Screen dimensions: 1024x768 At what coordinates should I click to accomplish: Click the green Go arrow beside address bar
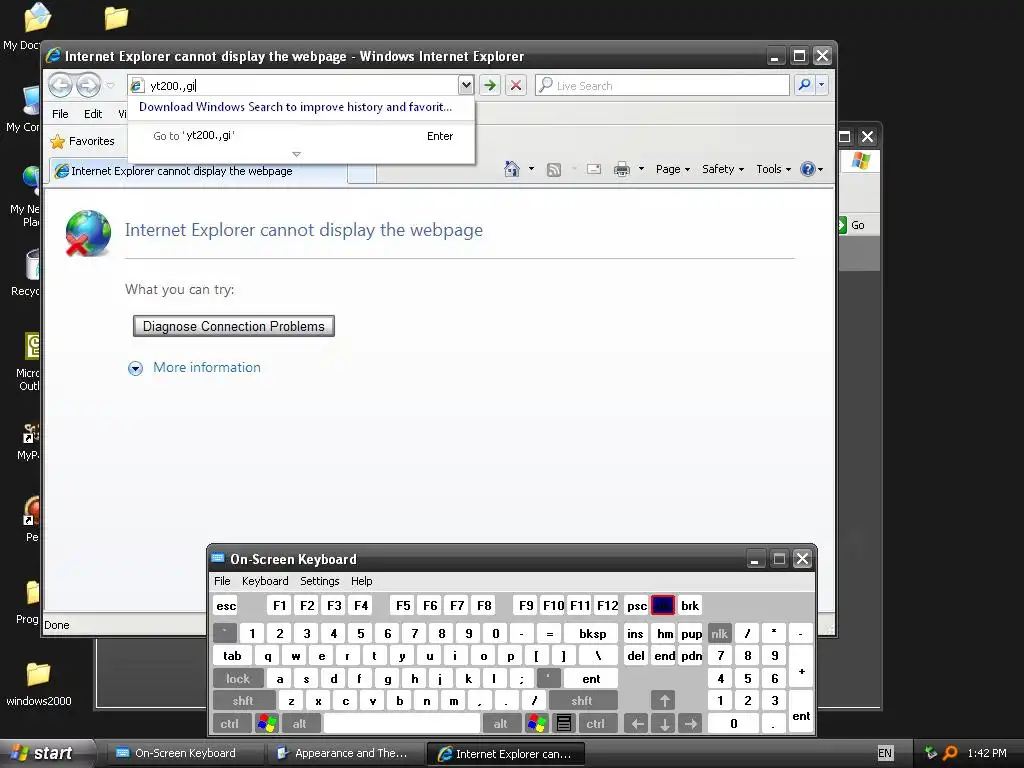490,85
